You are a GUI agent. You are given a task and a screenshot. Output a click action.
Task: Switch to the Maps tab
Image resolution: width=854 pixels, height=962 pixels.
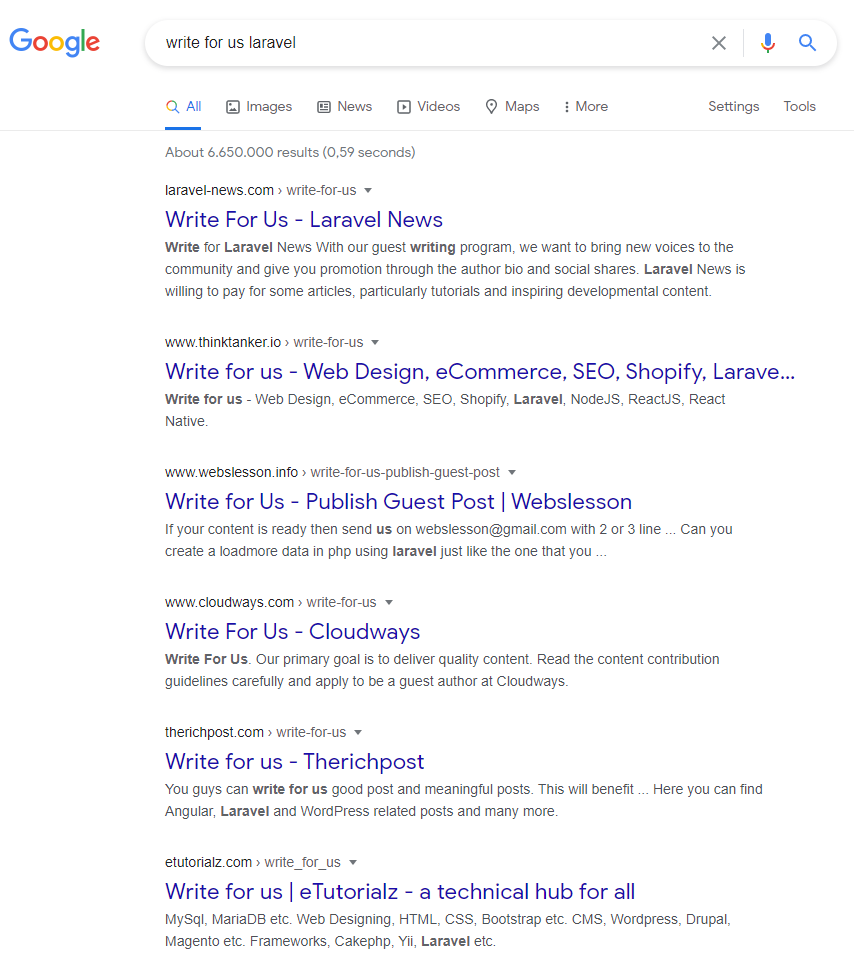[x=512, y=107]
